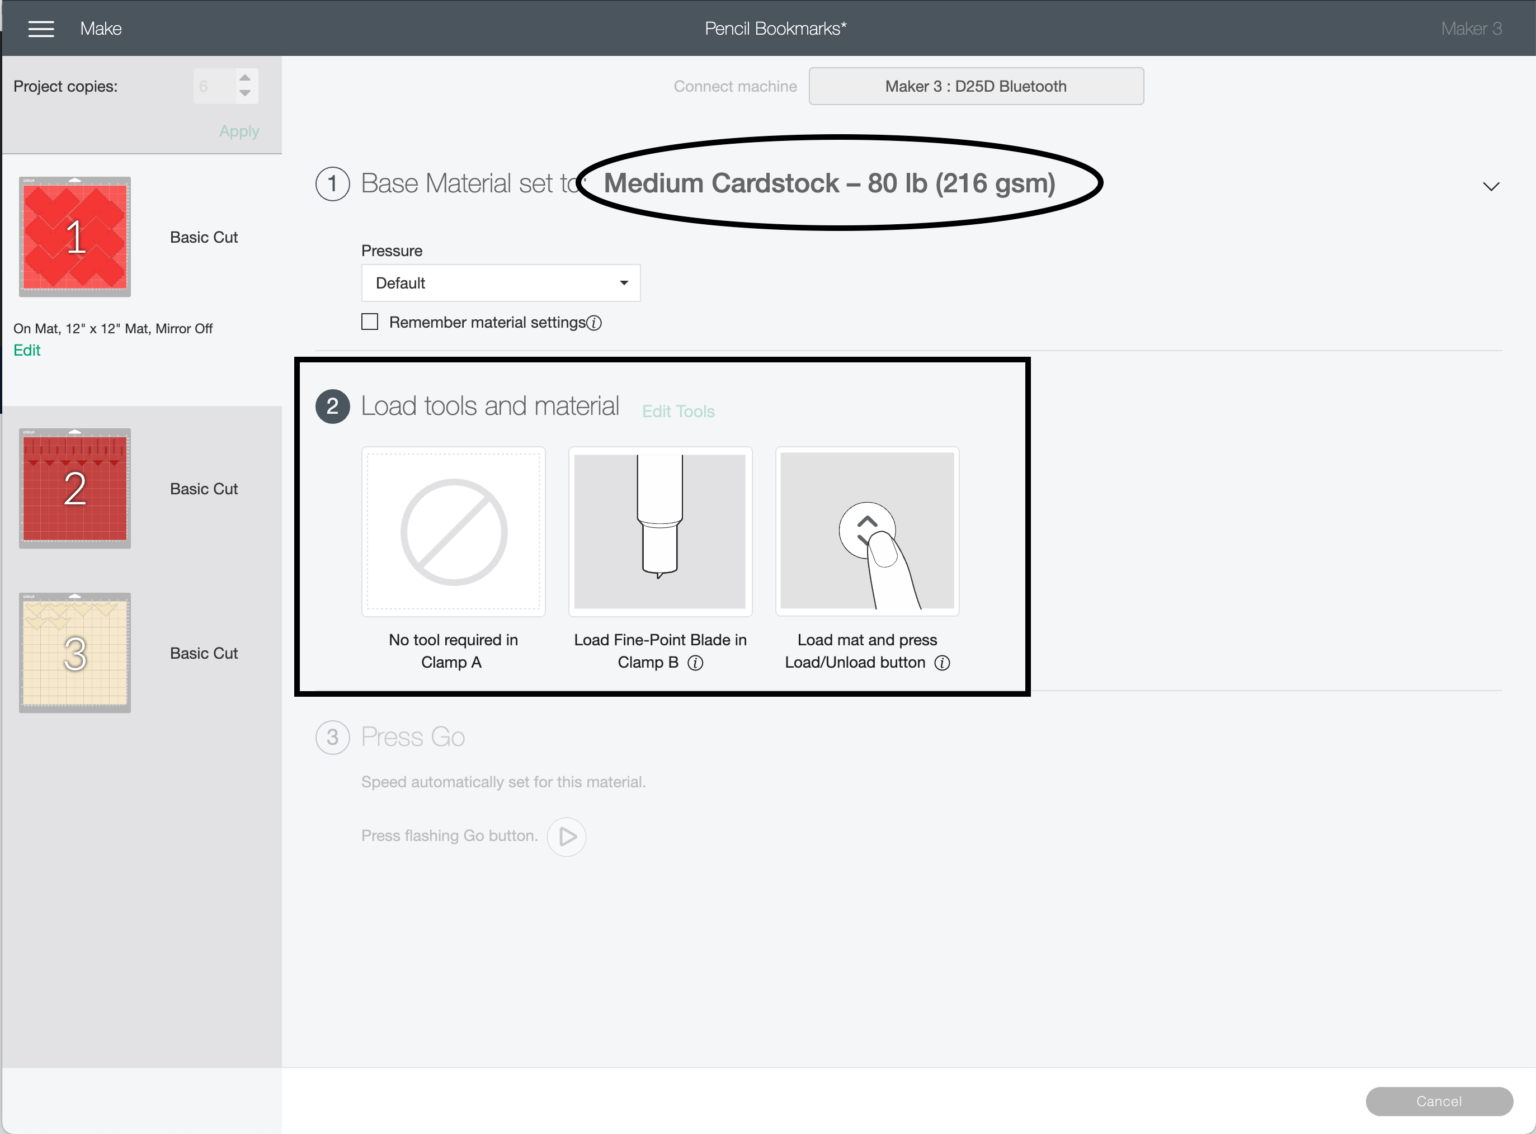The image size is (1536, 1134).
Task: Open the Pressure dropdown
Action: coord(500,283)
